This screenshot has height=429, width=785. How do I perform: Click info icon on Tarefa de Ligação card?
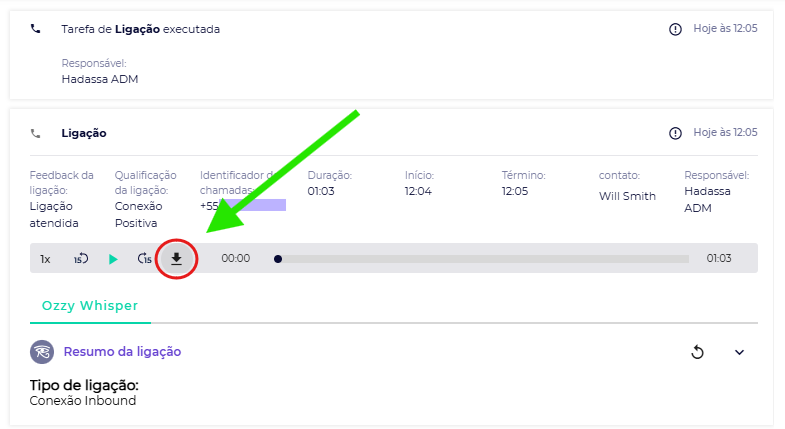675,29
